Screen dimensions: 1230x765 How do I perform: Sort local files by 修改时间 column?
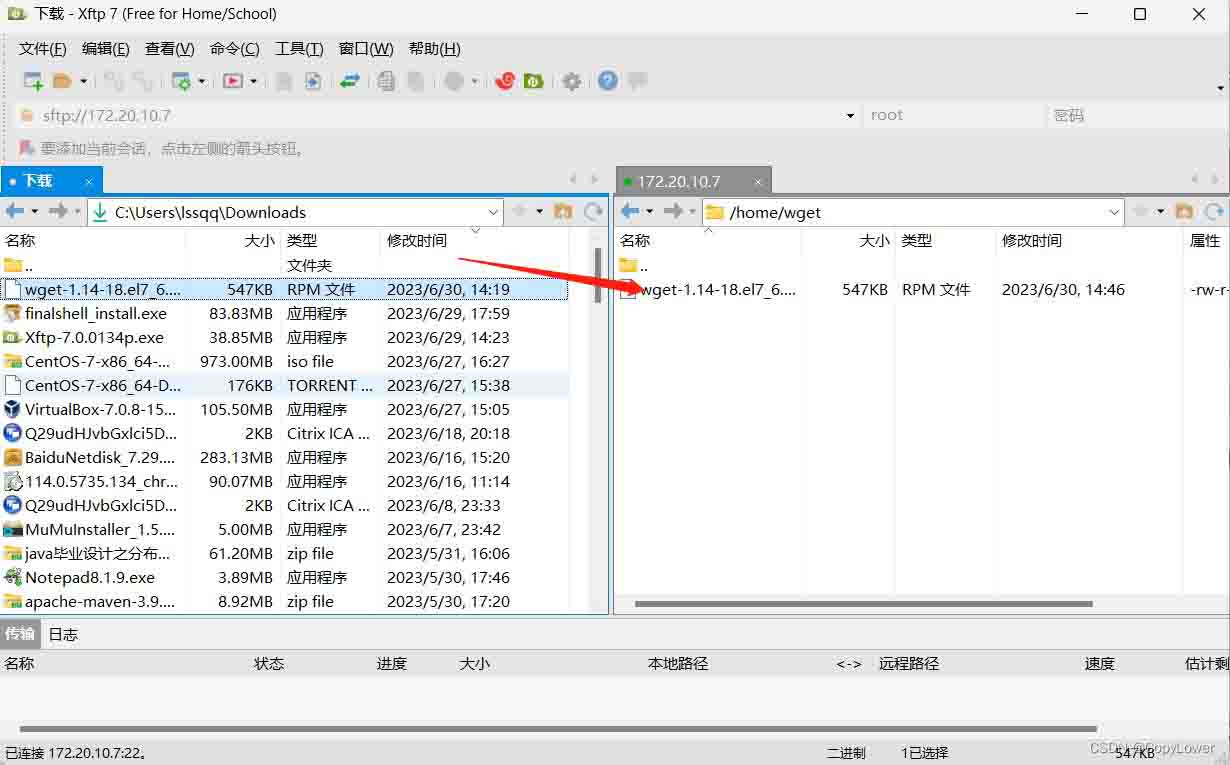click(417, 240)
